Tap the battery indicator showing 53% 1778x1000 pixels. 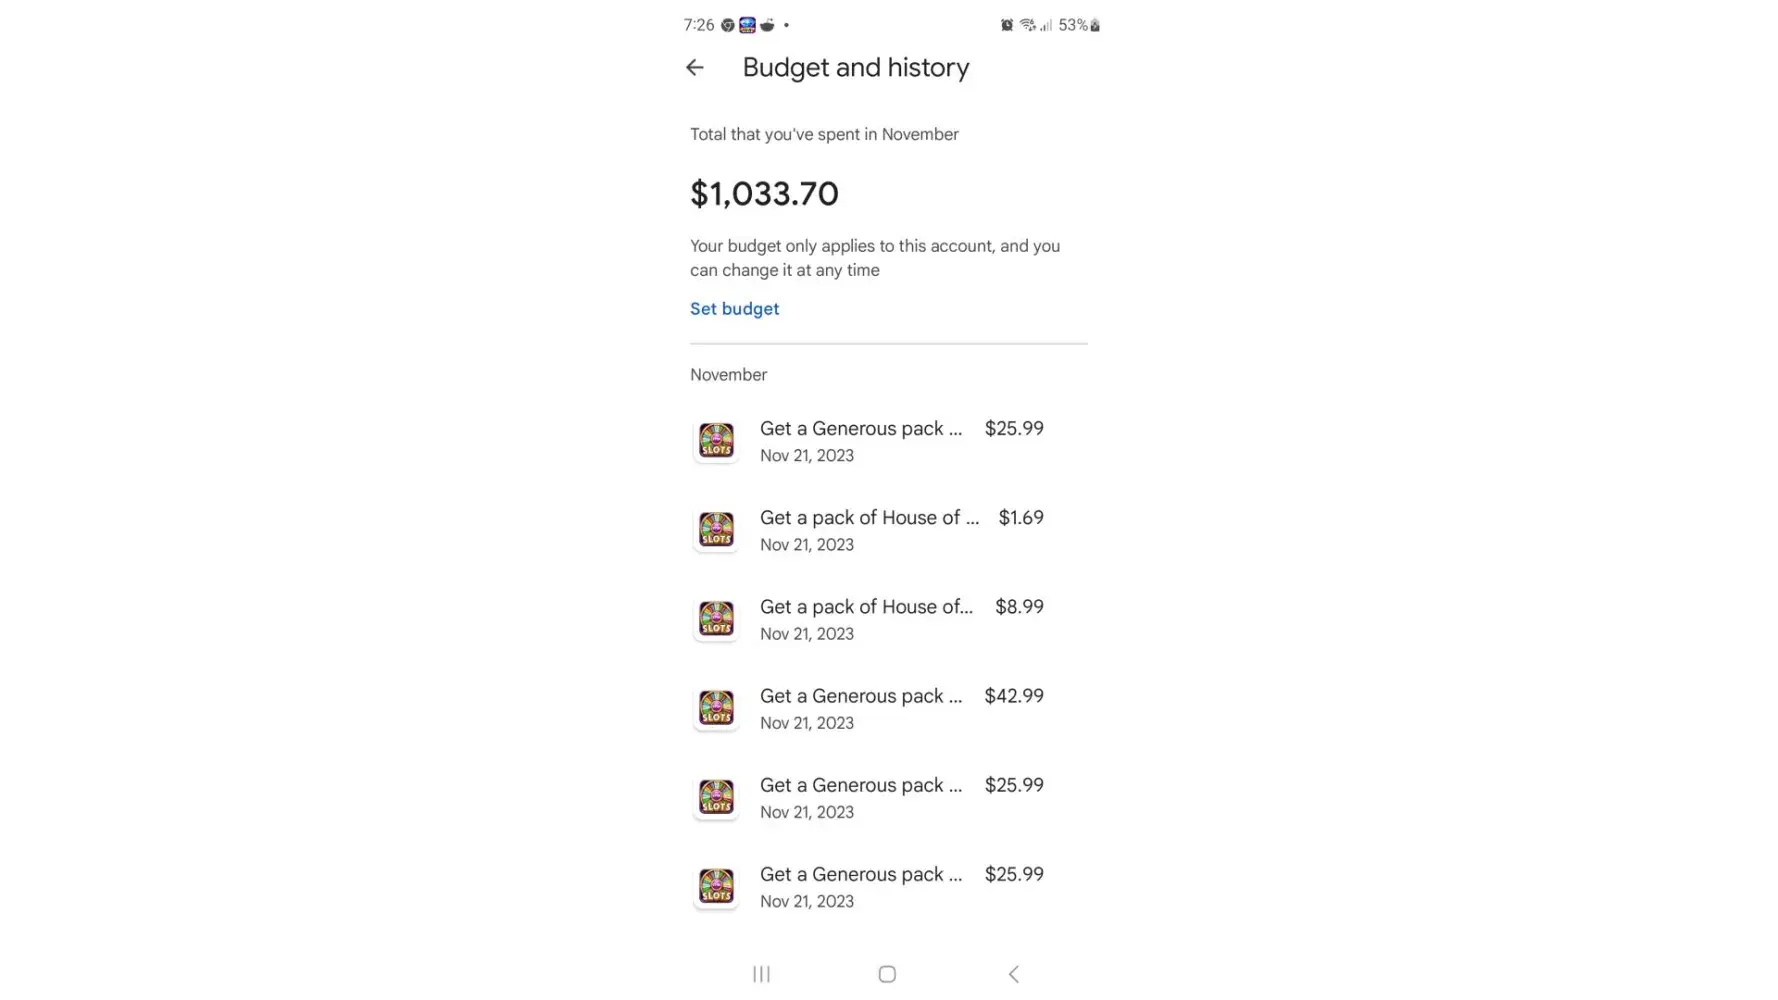[x=1079, y=25]
